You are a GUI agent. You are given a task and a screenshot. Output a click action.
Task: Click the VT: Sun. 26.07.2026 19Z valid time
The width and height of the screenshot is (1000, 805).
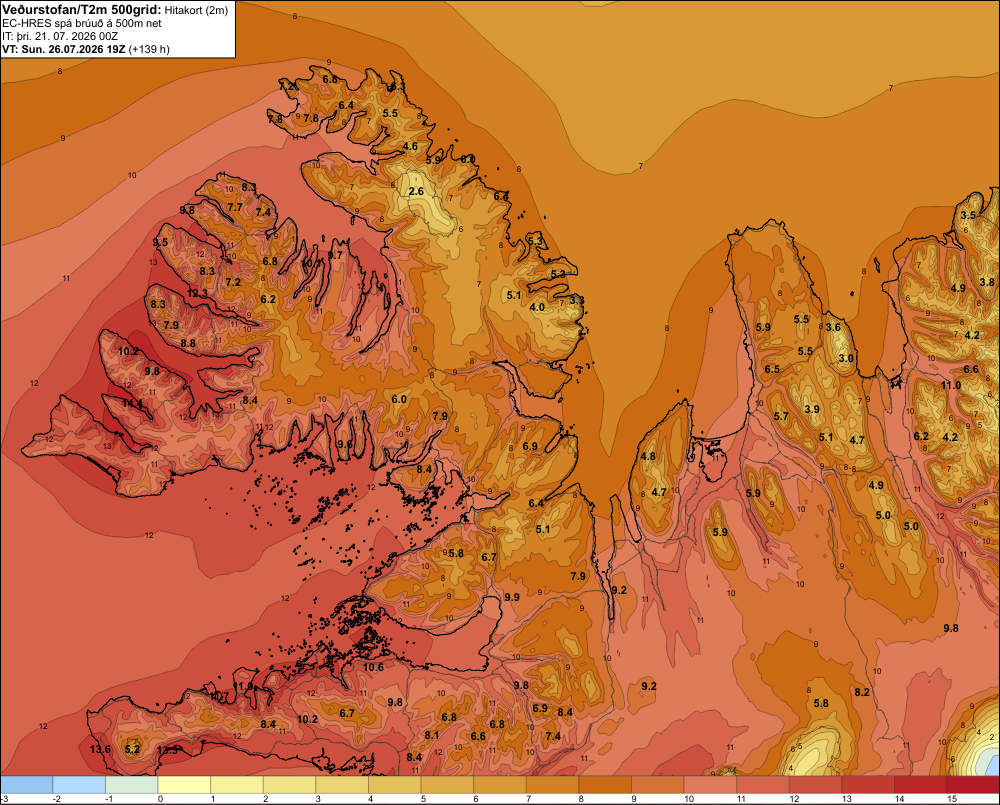click(64, 49)
